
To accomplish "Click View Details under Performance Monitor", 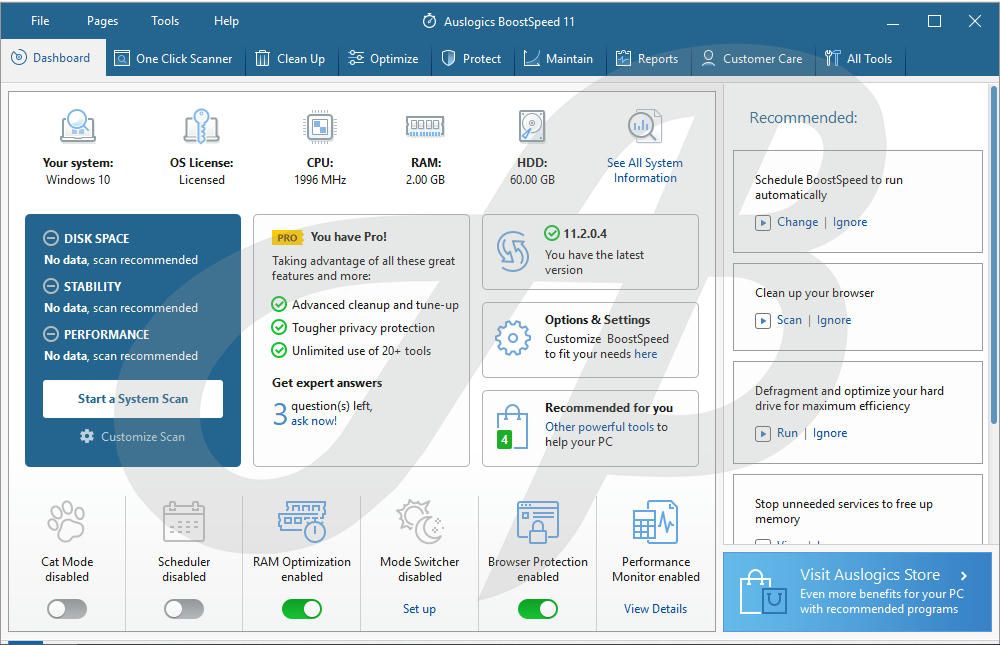I will [x=656, y=609].
